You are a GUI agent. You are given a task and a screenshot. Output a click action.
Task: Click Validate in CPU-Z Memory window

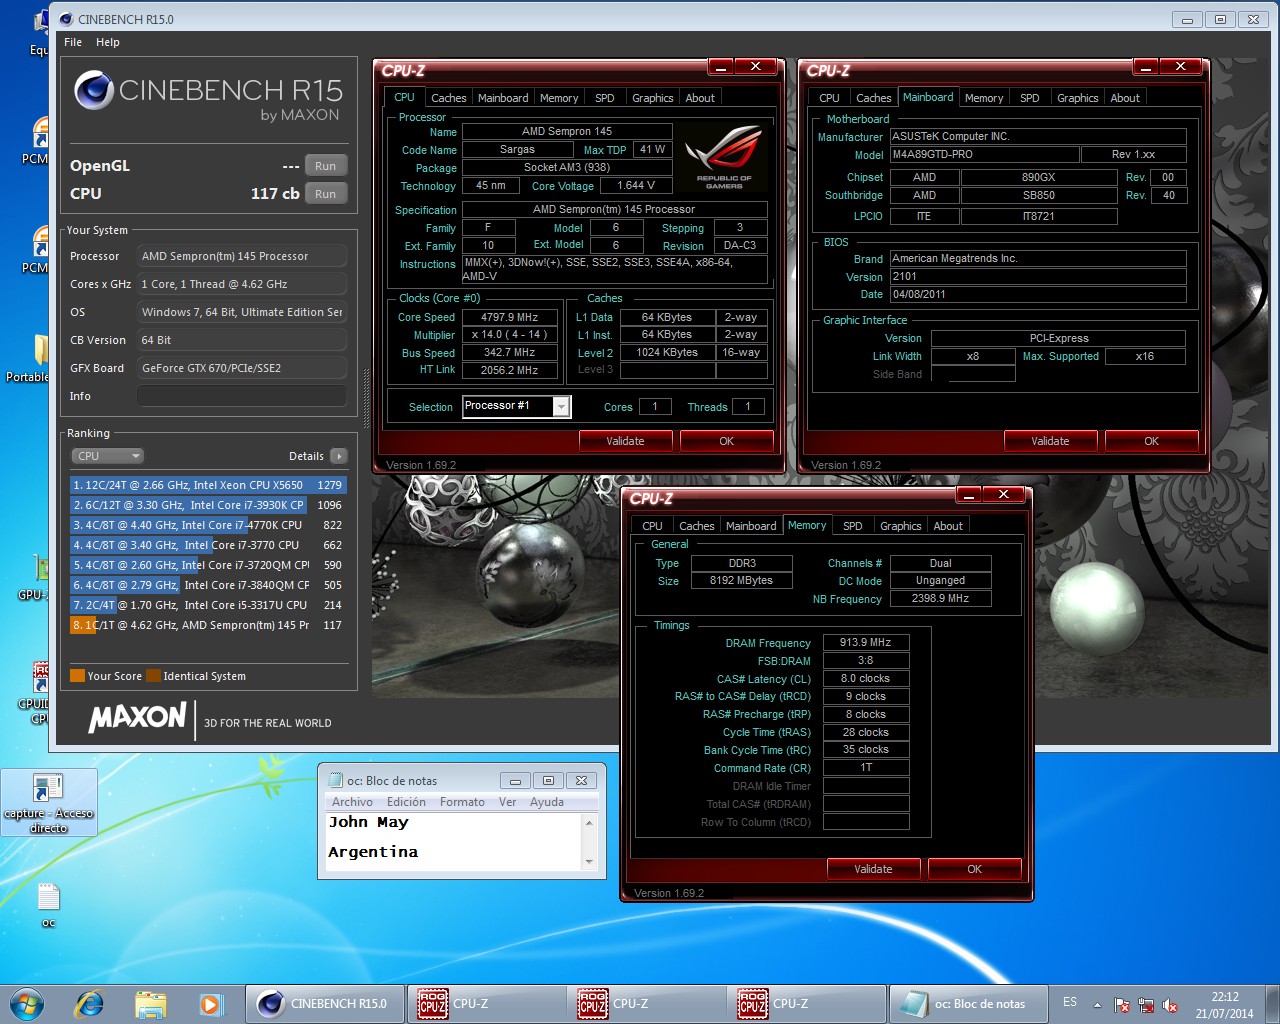coord(874,869)
